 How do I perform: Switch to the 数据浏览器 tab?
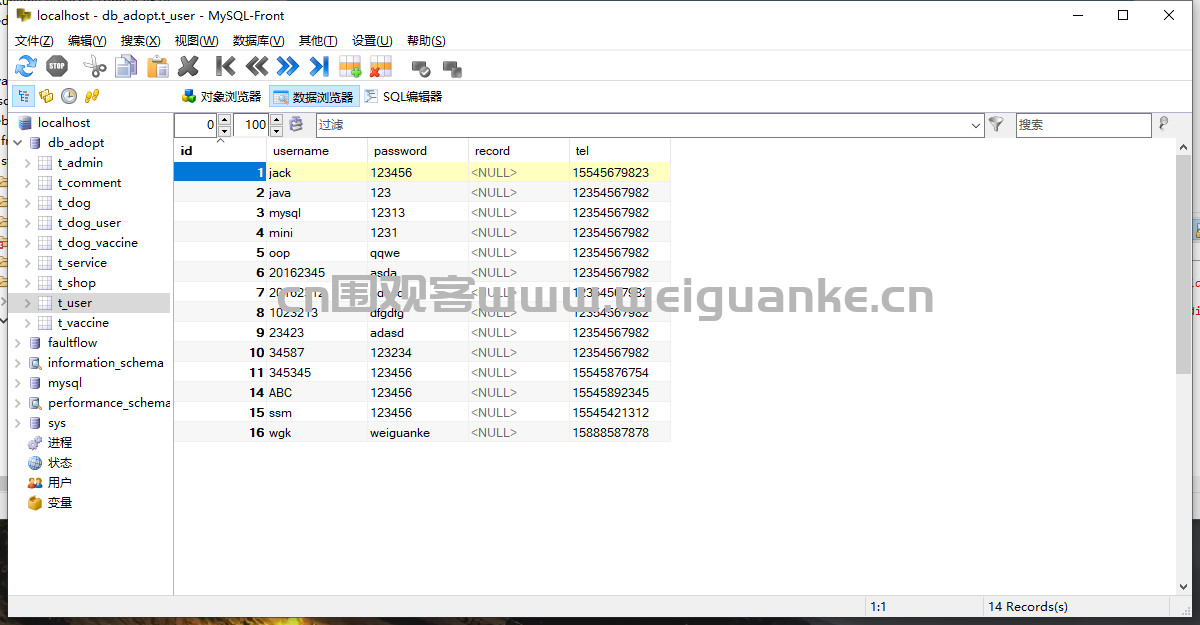pos(313,97)
